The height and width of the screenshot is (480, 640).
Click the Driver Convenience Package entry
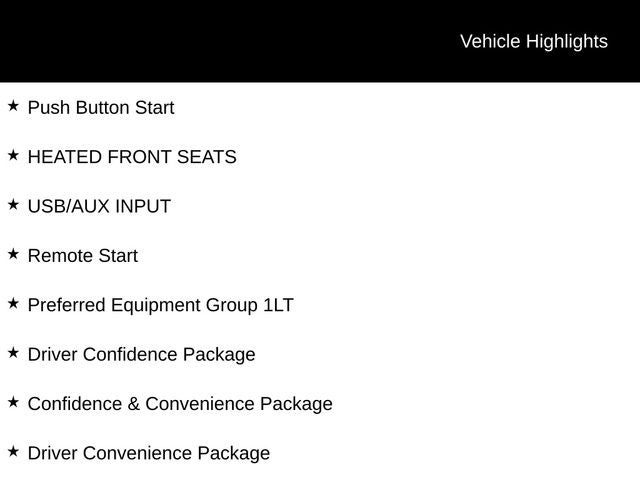tap(149, 454)
